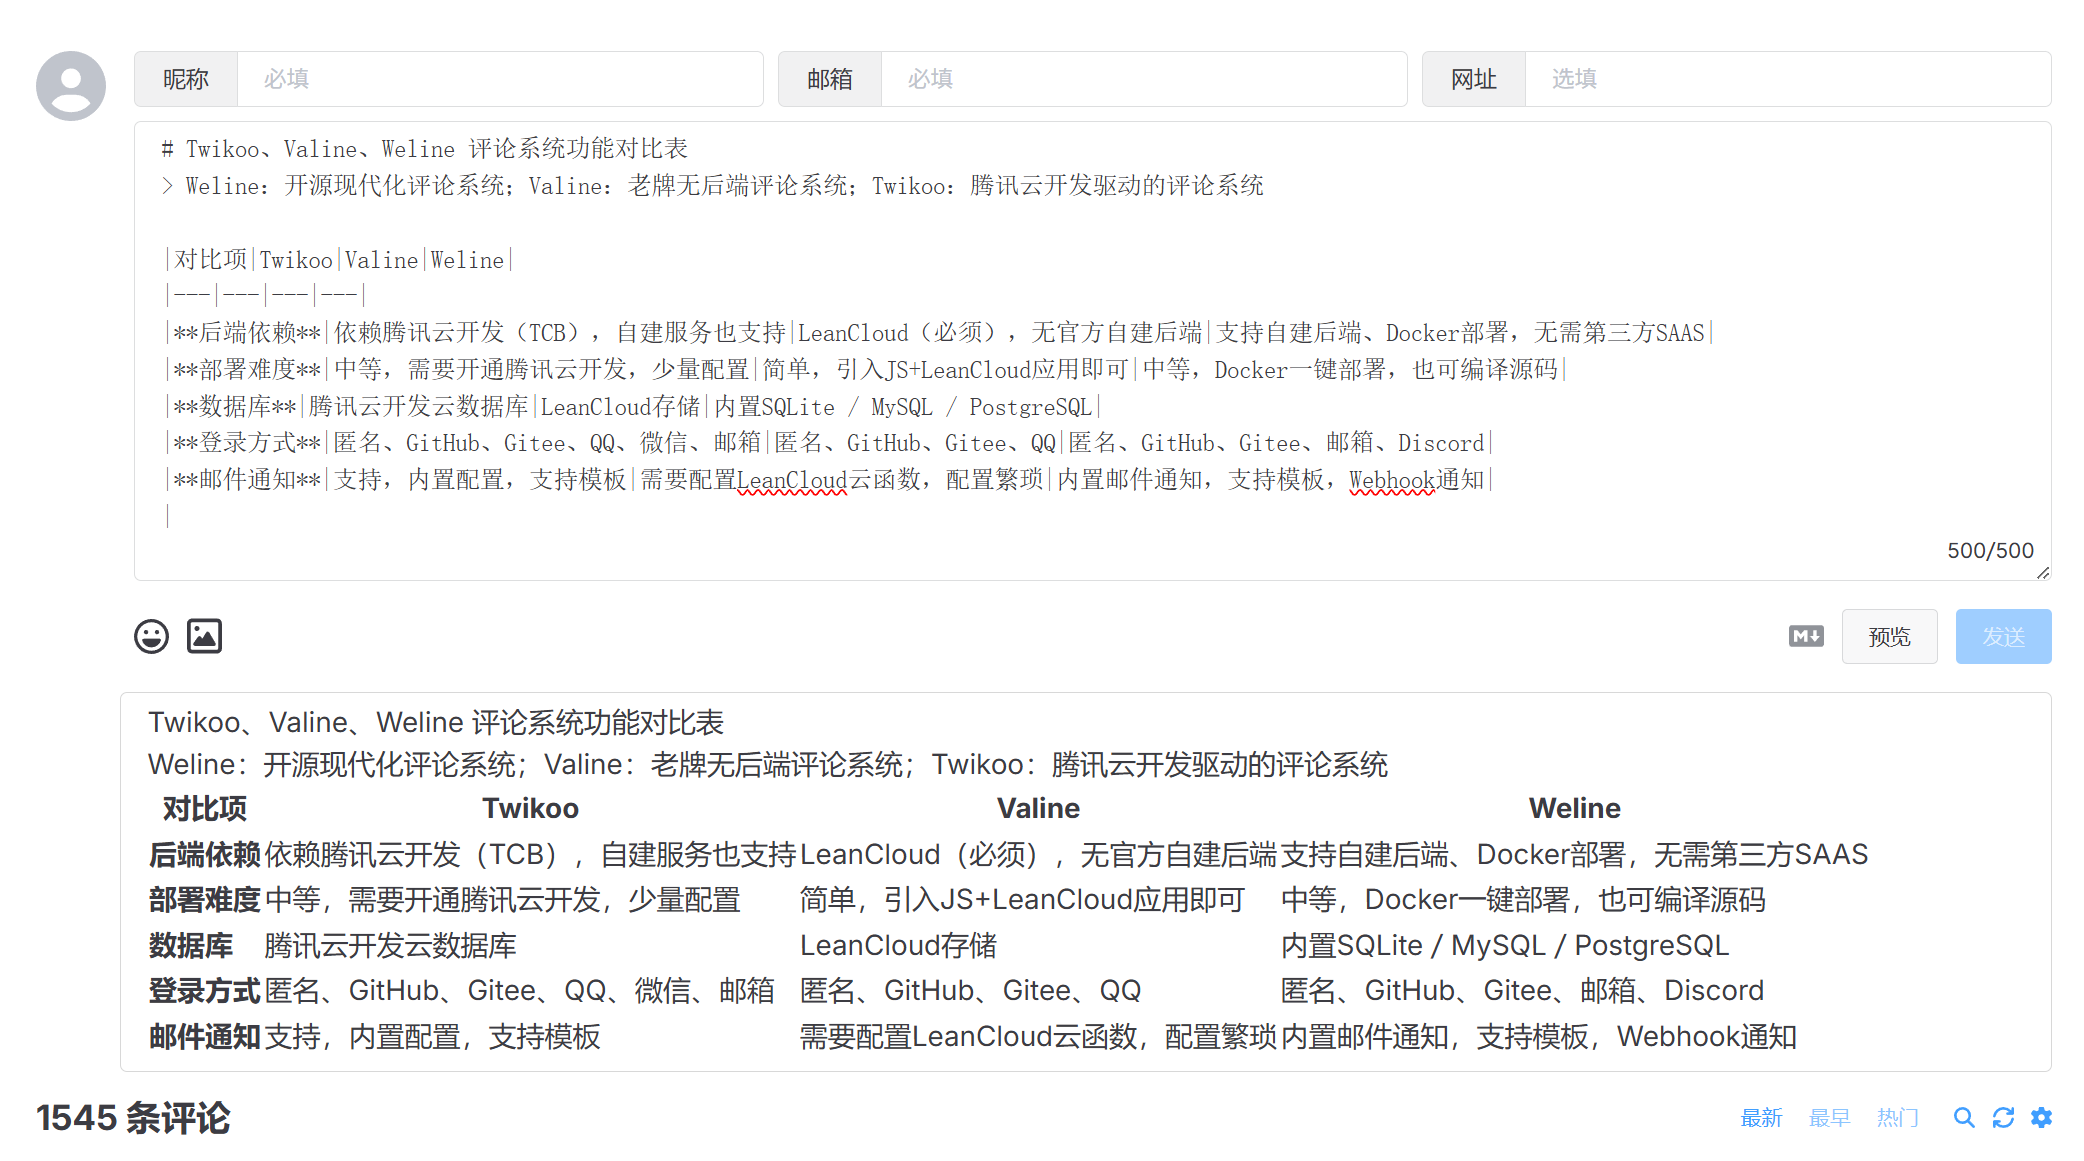Refresh the comment list
This screenshot has height=1161, width=2084.
[2003, 1118]
